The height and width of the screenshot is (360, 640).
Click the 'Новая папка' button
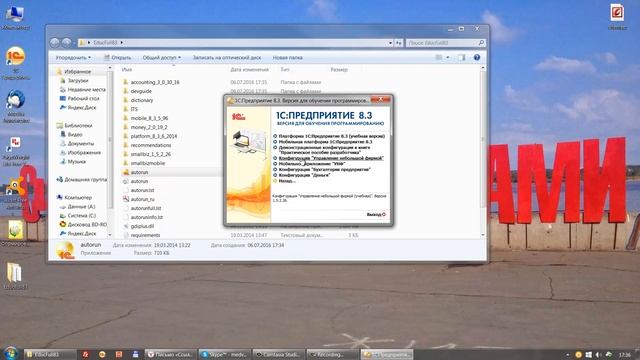287,58
